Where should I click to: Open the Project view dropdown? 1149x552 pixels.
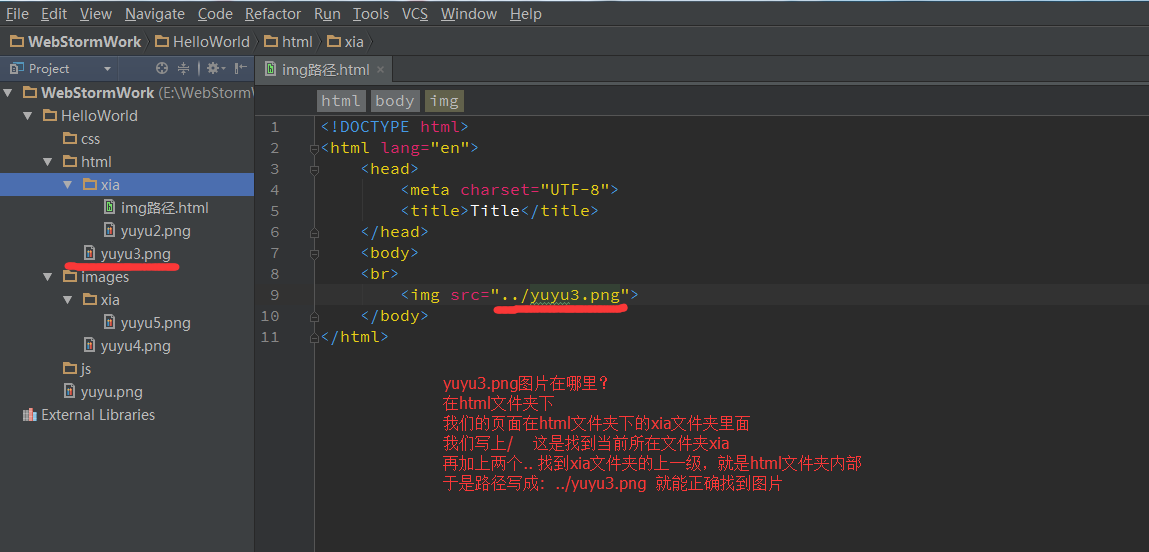click(107, 69)
